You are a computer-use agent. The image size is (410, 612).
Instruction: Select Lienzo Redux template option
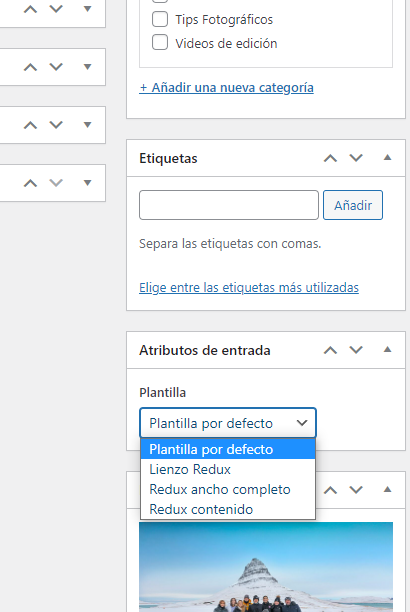[x=228, y=469]
